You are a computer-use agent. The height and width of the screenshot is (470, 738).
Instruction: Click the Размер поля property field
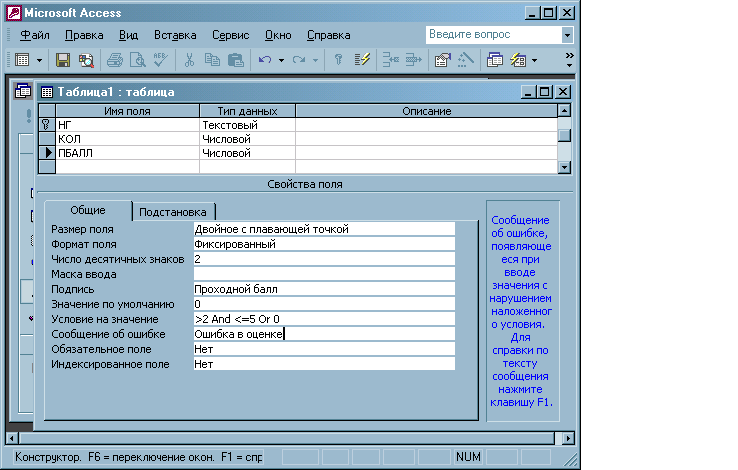(x=324, y=229)
